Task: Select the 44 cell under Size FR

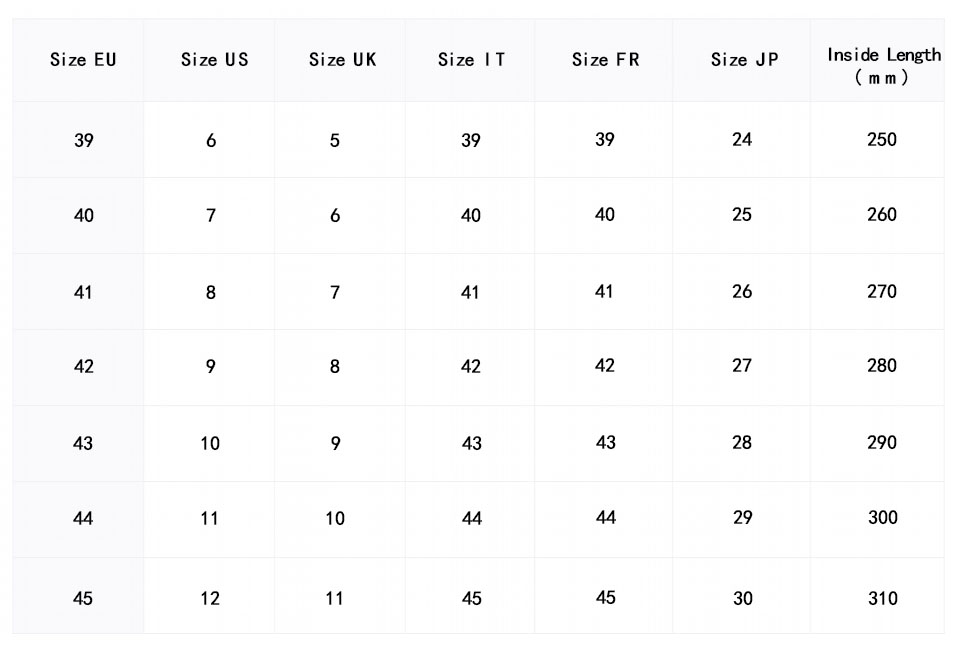Action: click(x=605, y=518)
